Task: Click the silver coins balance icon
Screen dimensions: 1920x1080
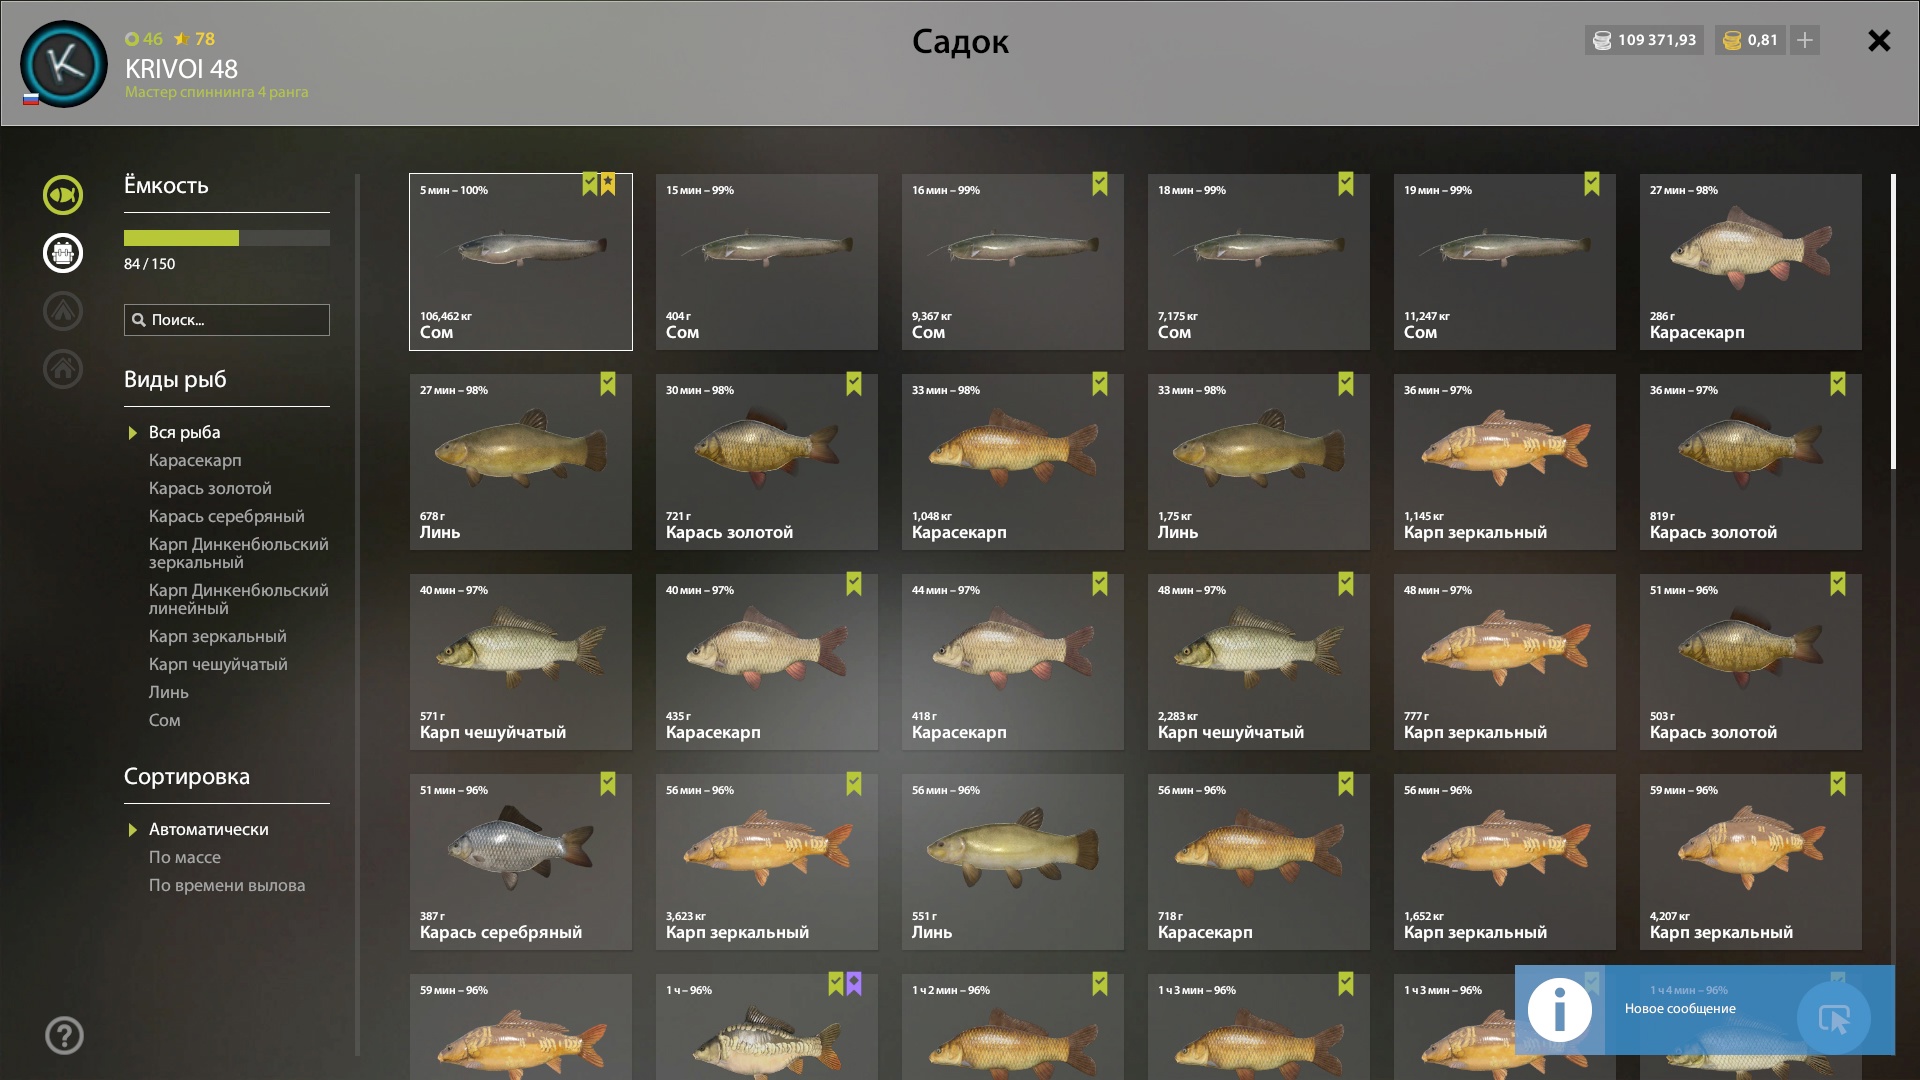Action: [x=1602, y=41]
